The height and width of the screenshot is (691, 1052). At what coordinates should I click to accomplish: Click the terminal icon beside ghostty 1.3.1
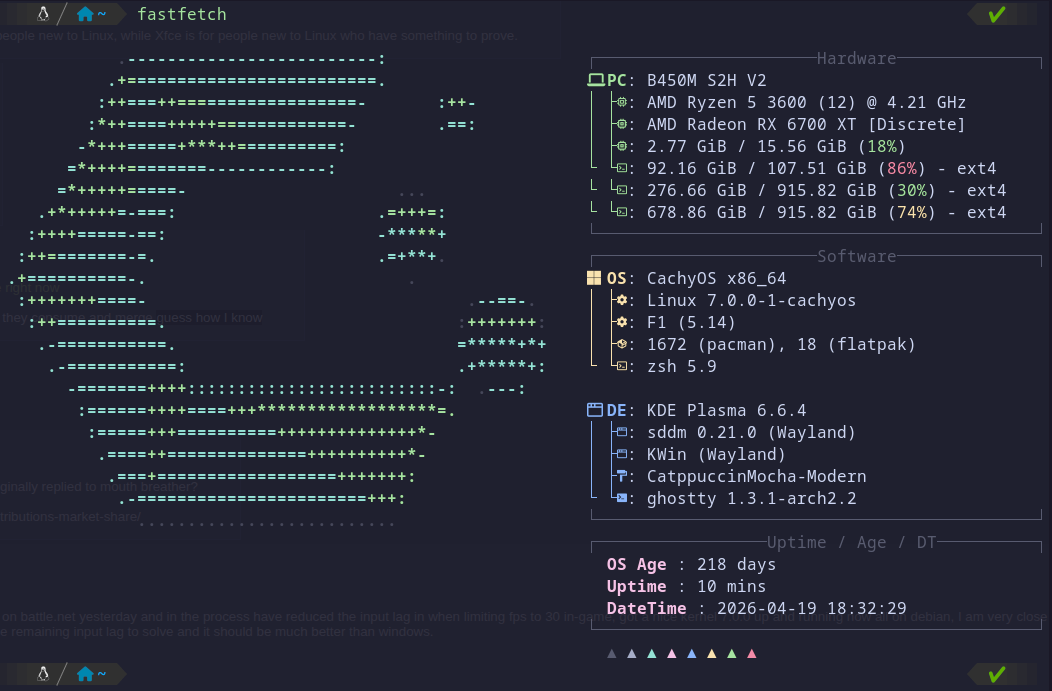(622, 498)
